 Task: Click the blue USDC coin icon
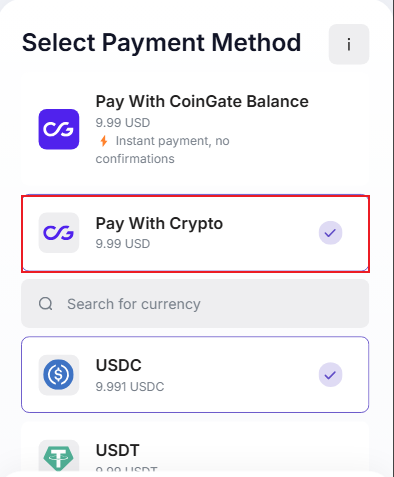click(59, 375)
